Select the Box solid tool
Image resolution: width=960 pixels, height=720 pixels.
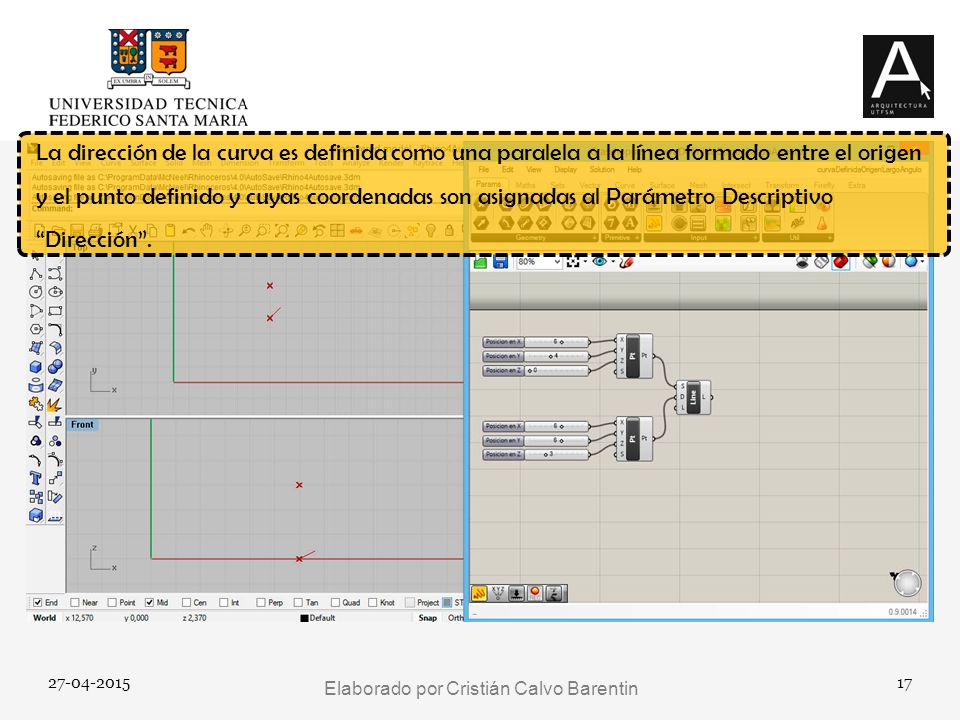pos(36,367)
